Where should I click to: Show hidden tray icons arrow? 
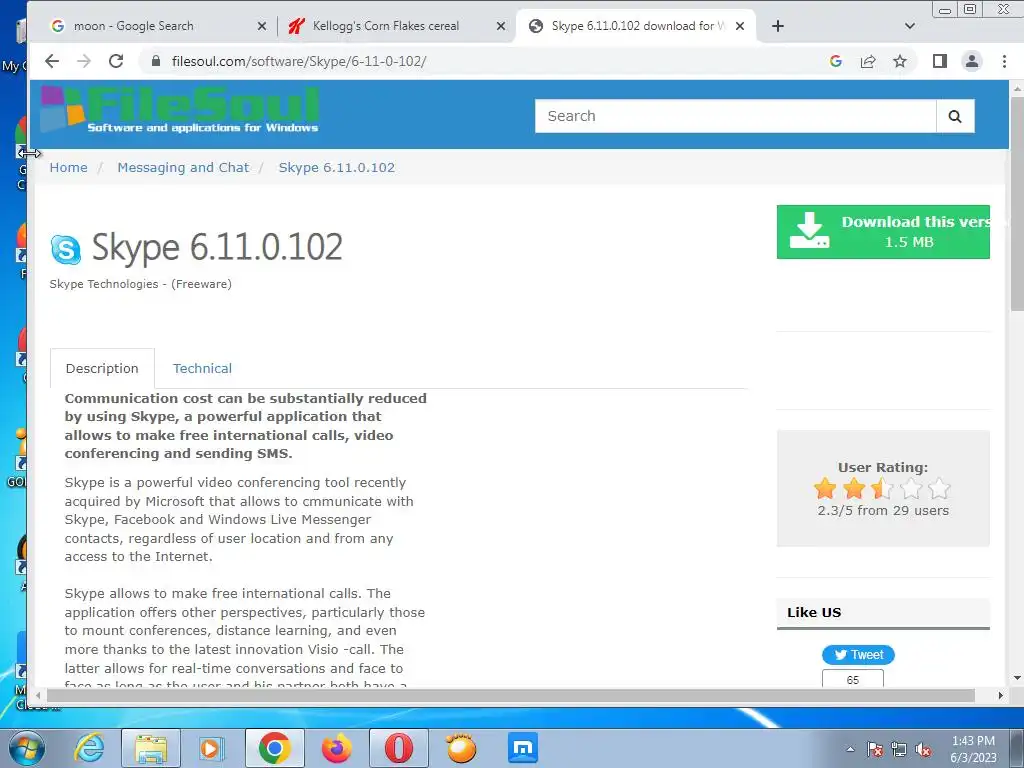pos(850,749)
